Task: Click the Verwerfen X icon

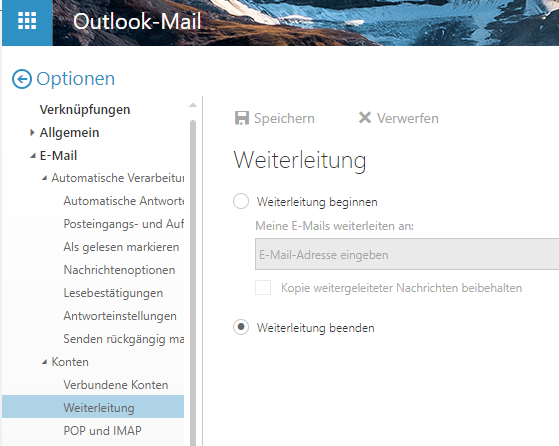Action: pos(365,118)
